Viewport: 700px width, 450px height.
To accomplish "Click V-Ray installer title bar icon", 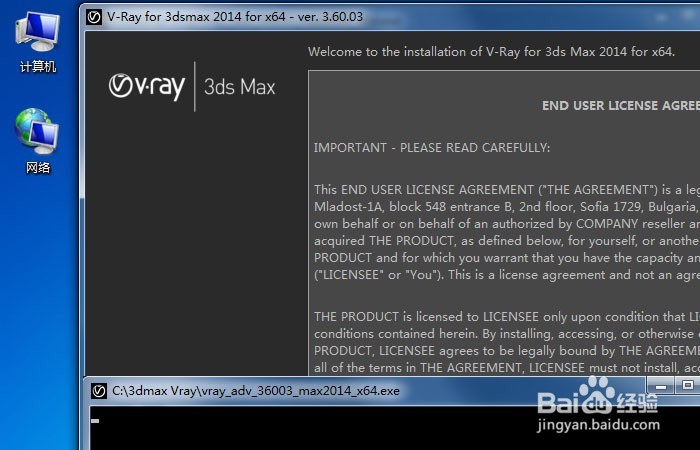I will [x=94, y=17].
